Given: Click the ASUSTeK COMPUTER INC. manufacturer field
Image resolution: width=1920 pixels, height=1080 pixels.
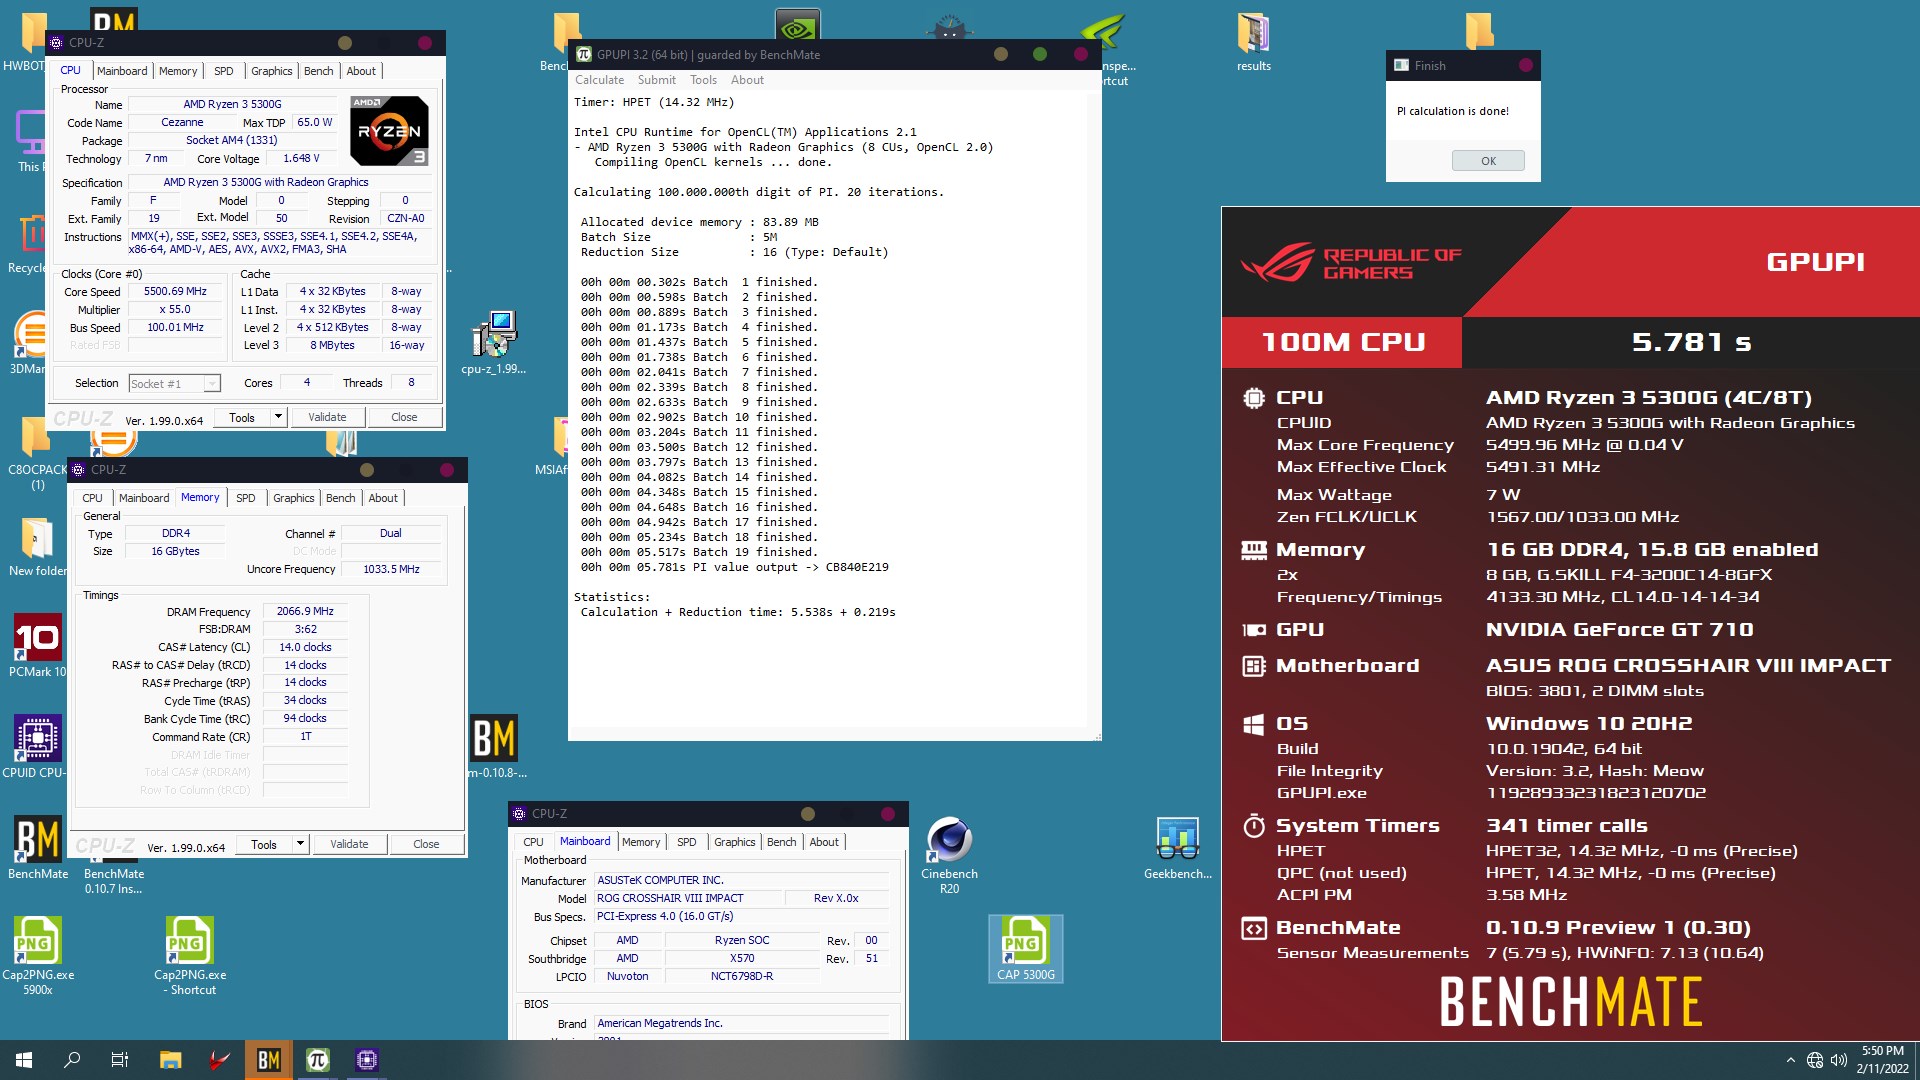Looking at the screenshot, I should pos(741,880).
